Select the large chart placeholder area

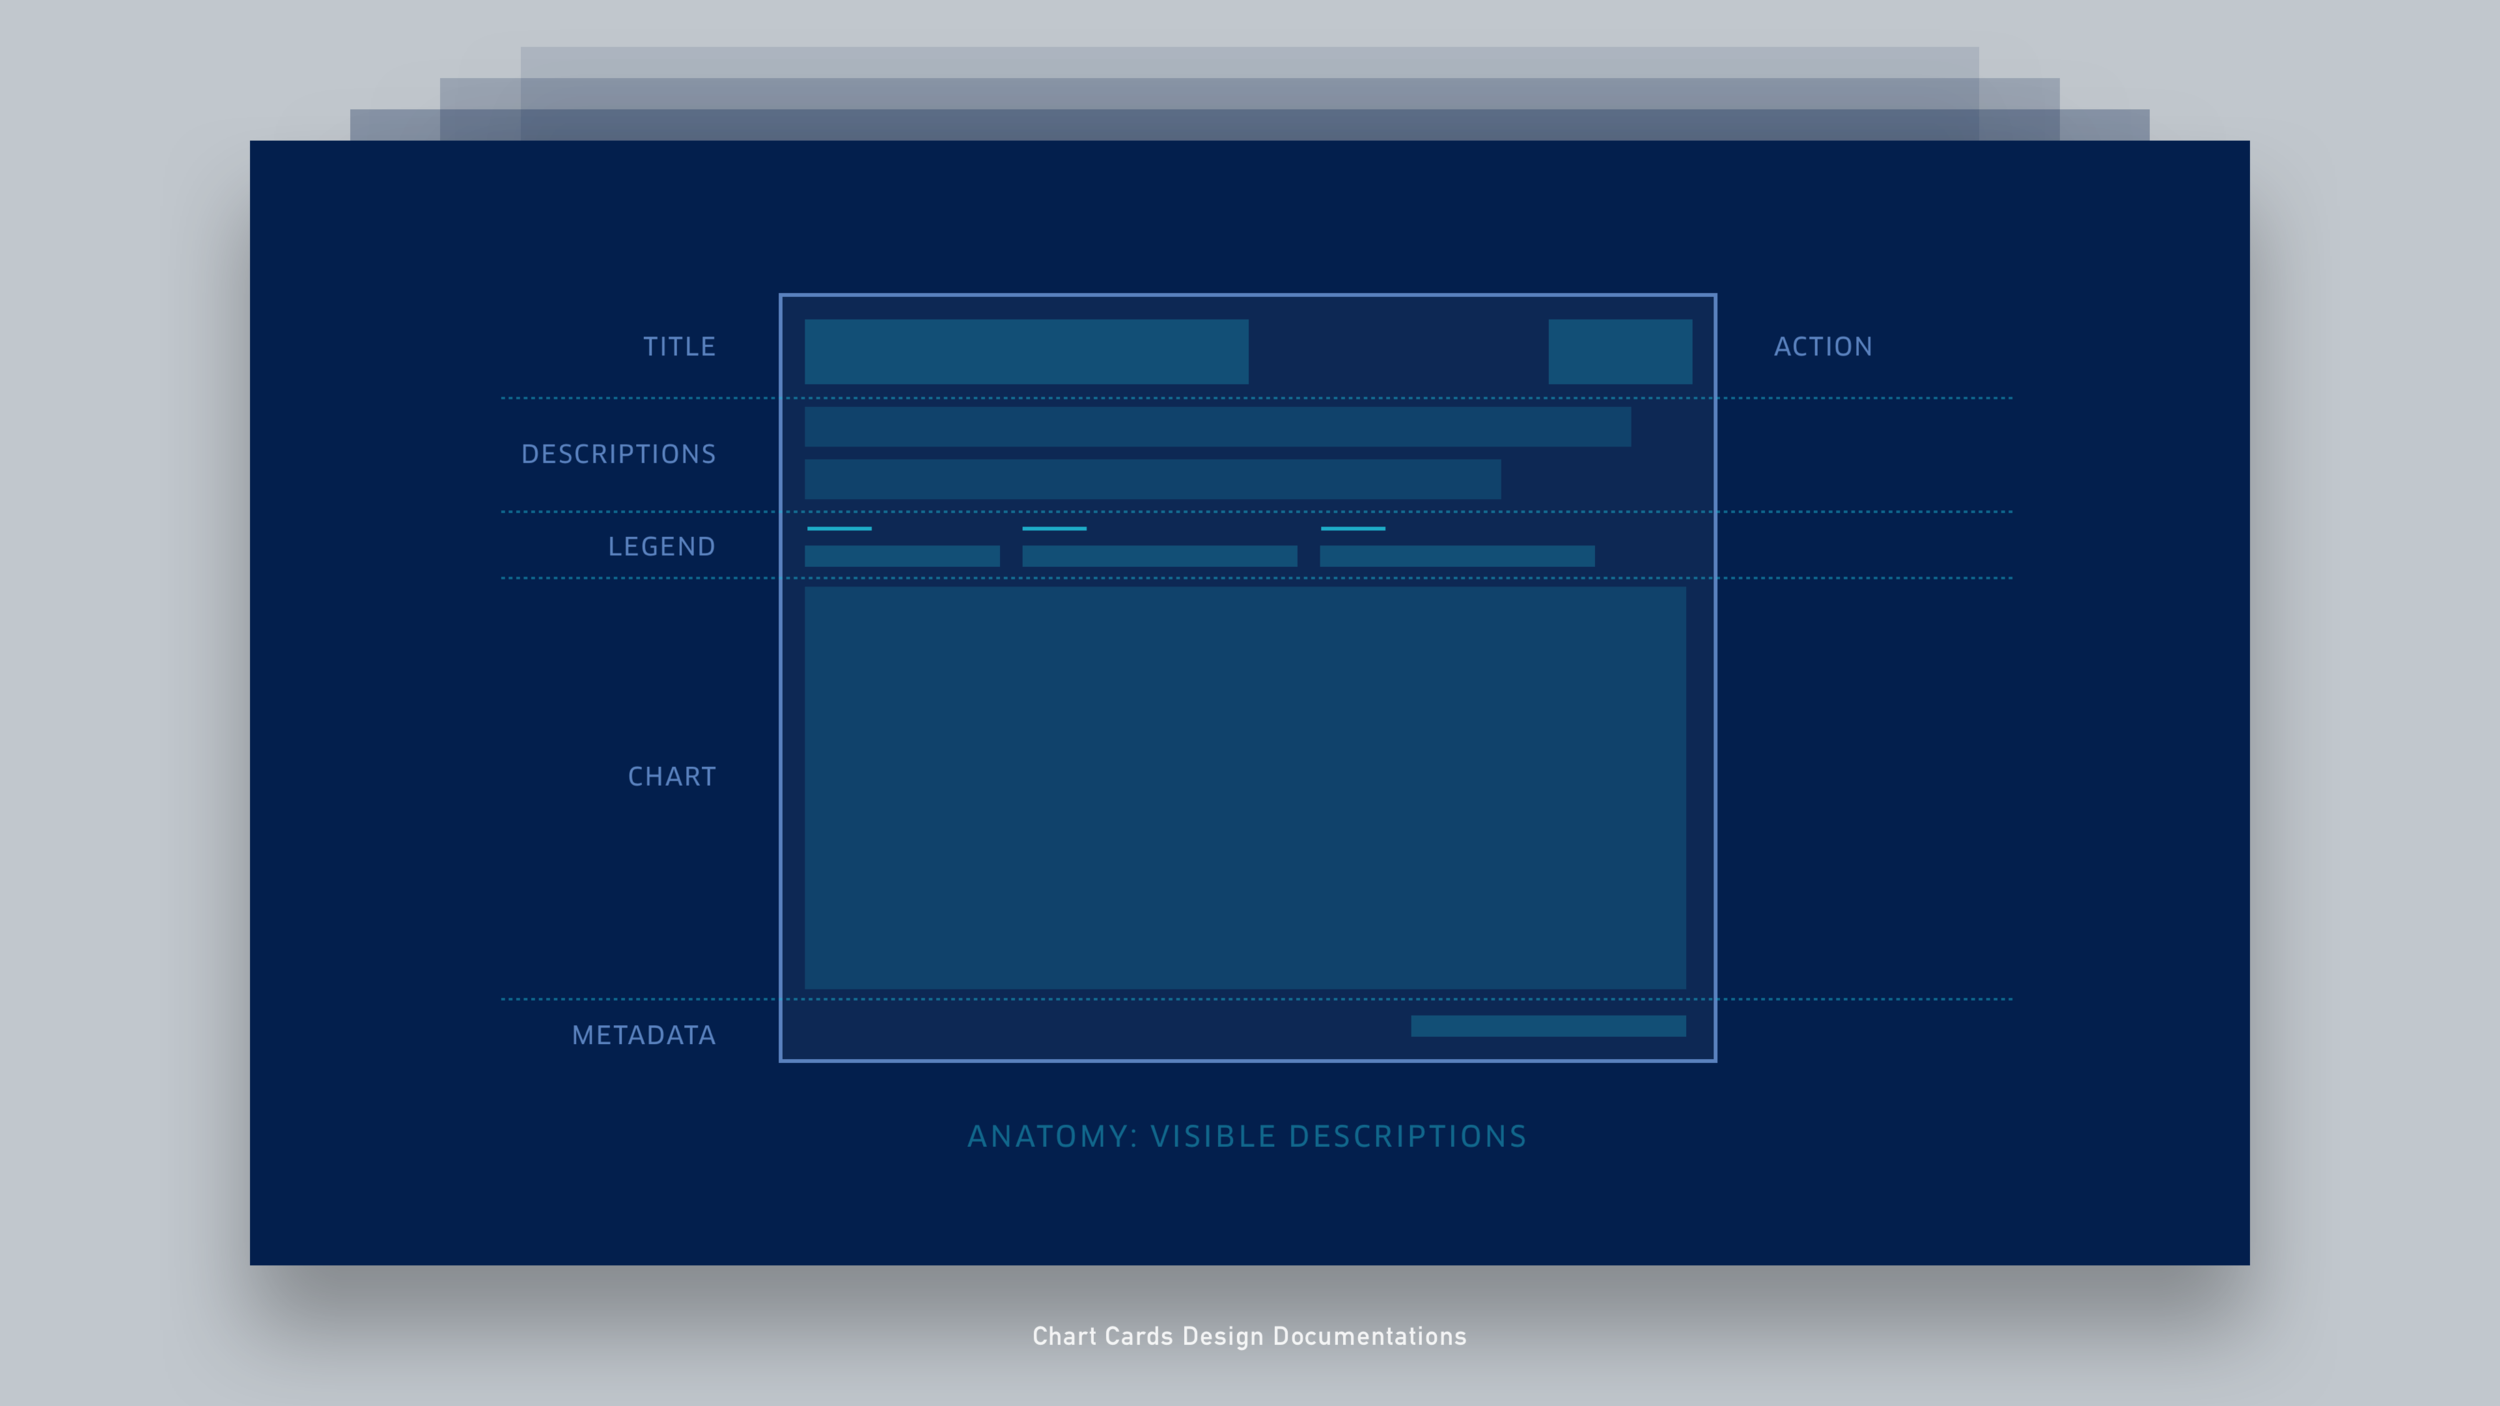1245,788
